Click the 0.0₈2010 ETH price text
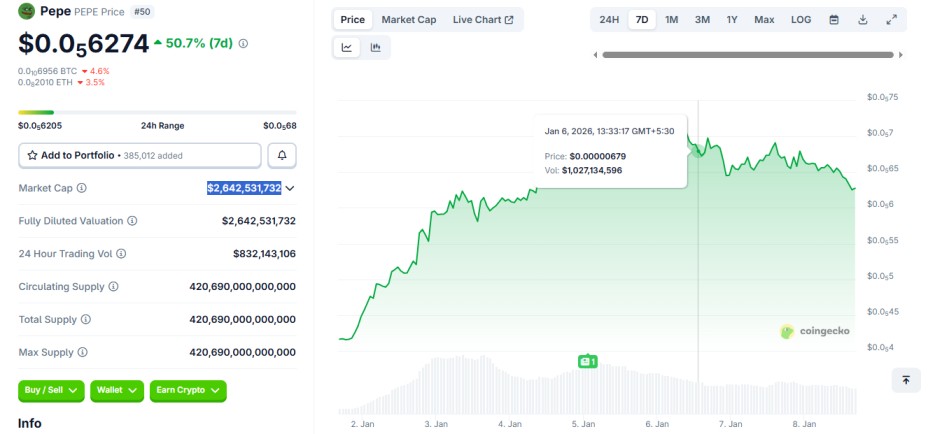The height and width of the screenshot is (434, 928). tap(45, 82)
